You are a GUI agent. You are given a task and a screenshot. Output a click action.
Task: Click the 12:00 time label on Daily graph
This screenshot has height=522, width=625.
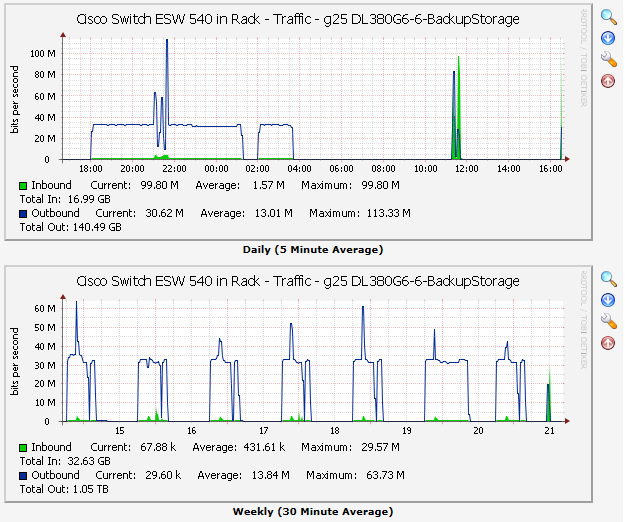point(466,169)
